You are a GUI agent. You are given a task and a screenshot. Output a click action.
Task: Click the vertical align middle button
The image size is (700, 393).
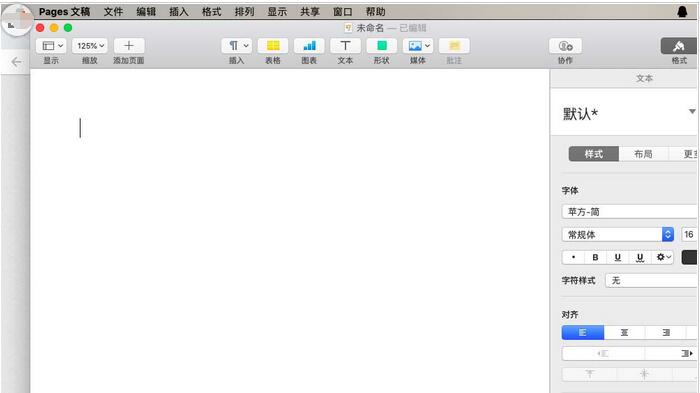pos(644,374)
